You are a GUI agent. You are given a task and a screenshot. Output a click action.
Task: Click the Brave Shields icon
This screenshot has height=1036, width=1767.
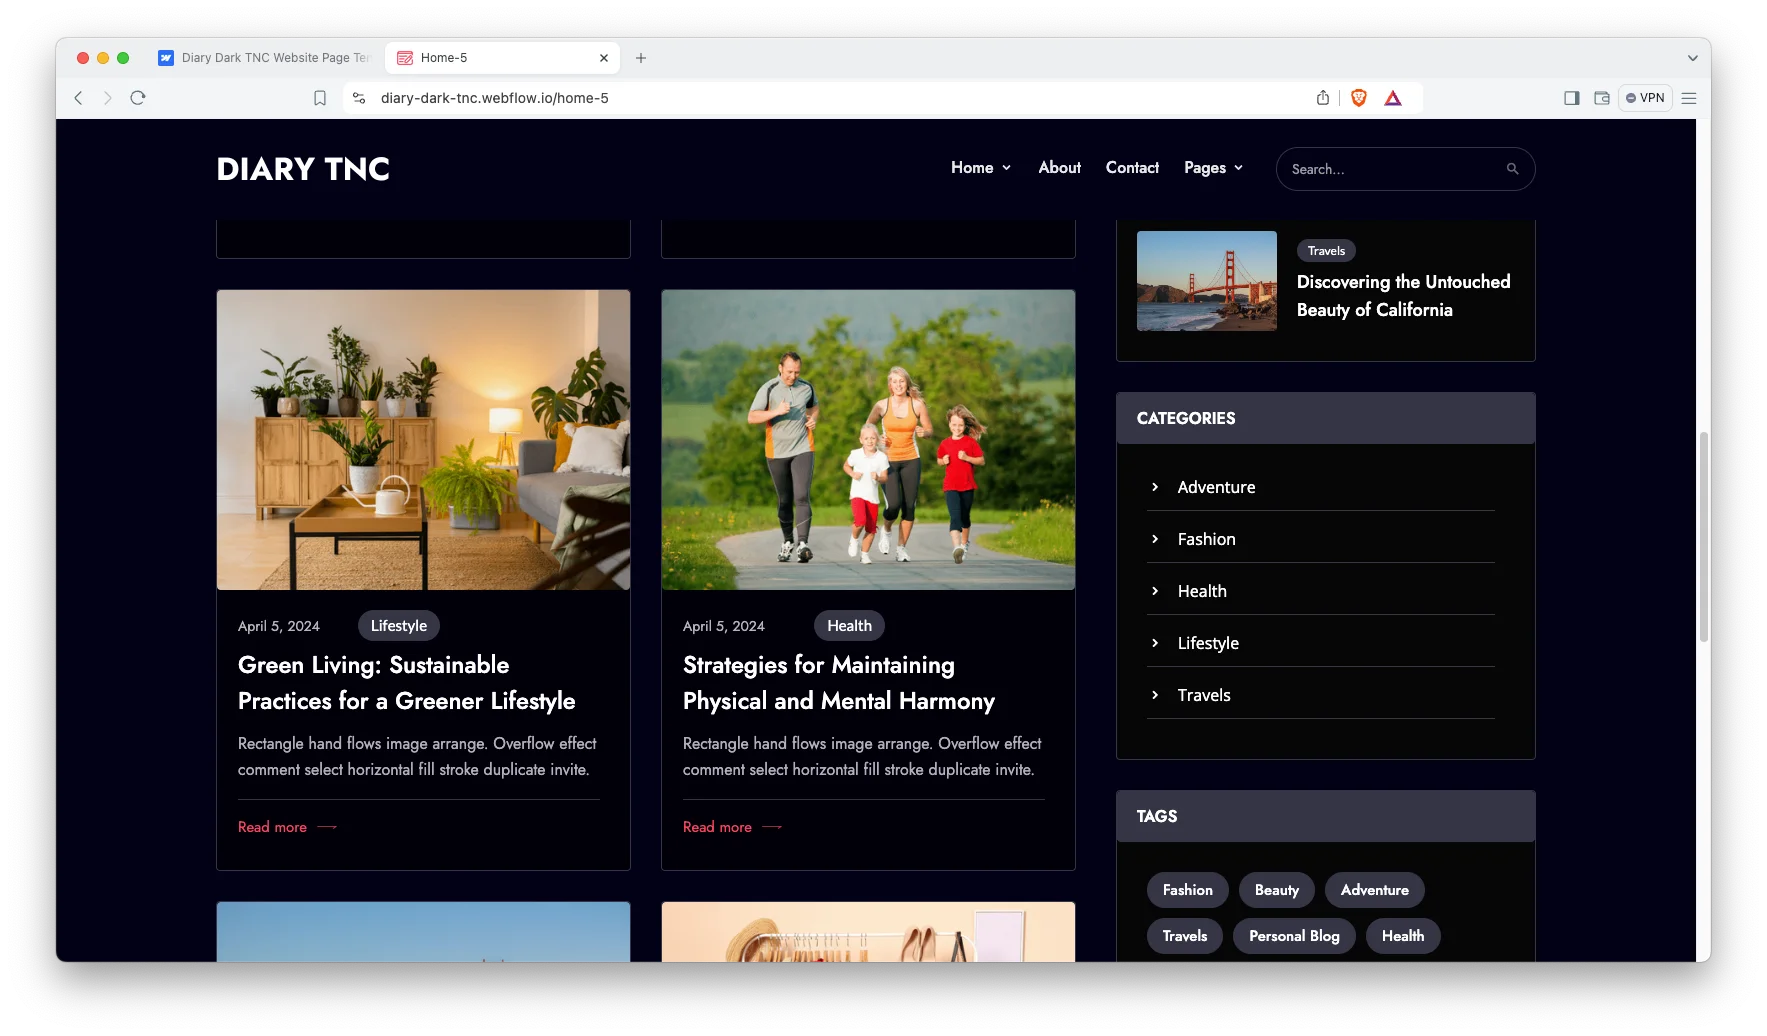(x=1359, y=98)
